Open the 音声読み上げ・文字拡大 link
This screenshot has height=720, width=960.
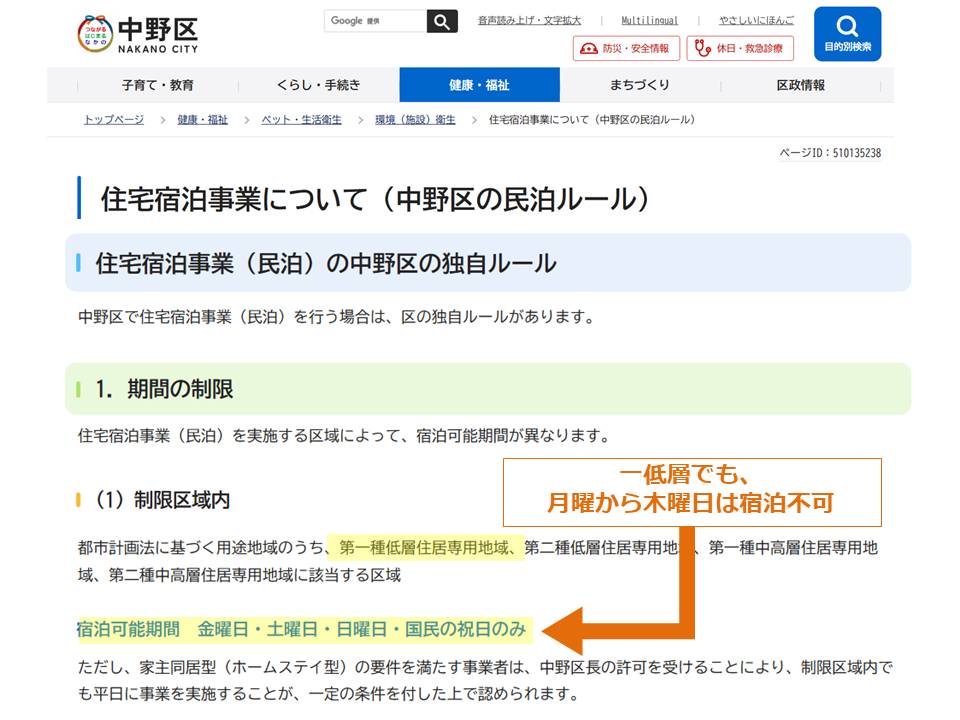529,20
